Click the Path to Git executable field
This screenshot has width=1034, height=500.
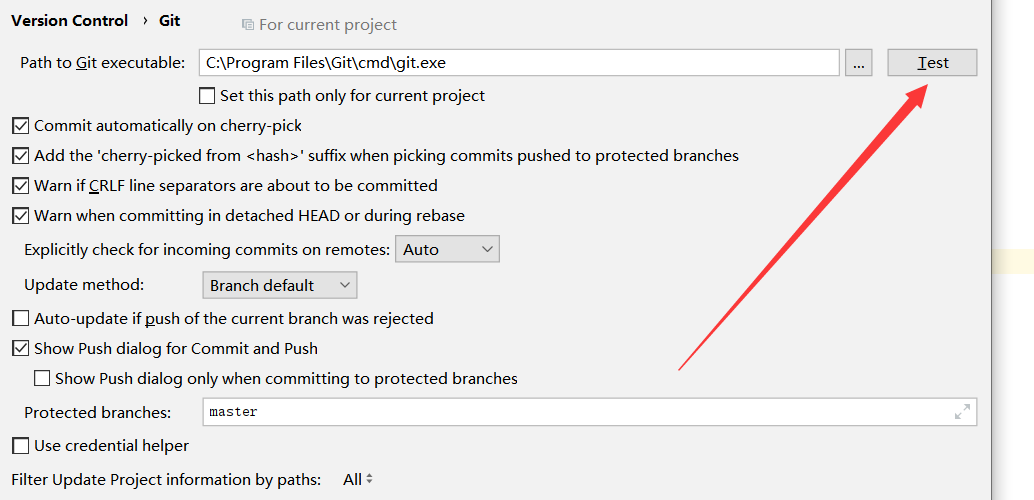click(518, 62)
